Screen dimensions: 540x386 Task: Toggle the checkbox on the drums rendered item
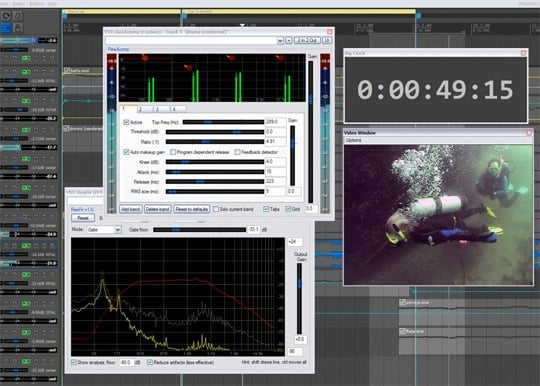click(66, 128)
